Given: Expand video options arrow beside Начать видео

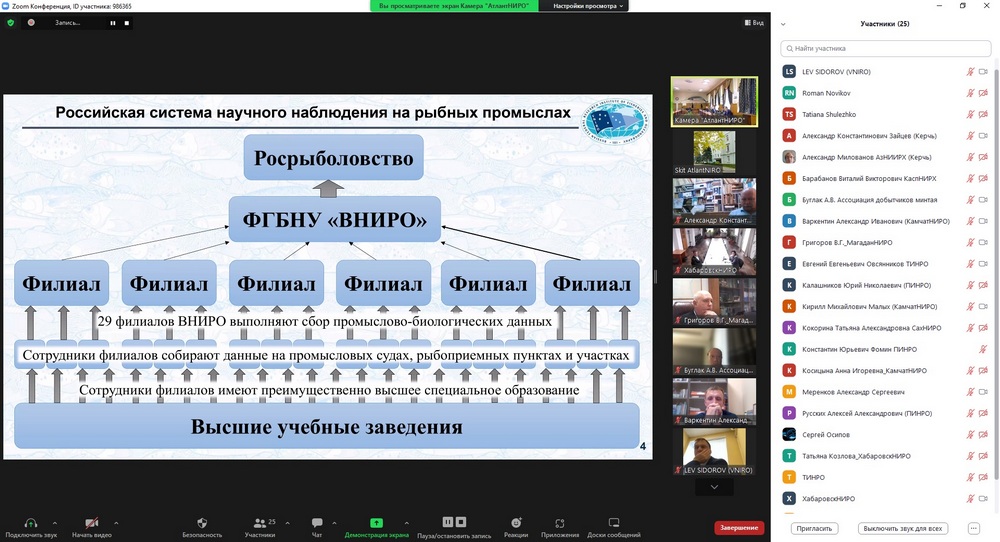Looking at the screenshot, I should tap(116, 523).
